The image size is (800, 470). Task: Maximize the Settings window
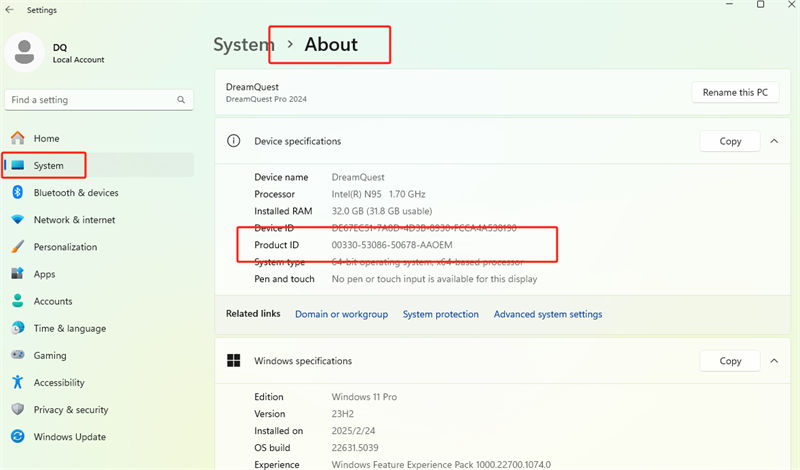pos(760,4)
